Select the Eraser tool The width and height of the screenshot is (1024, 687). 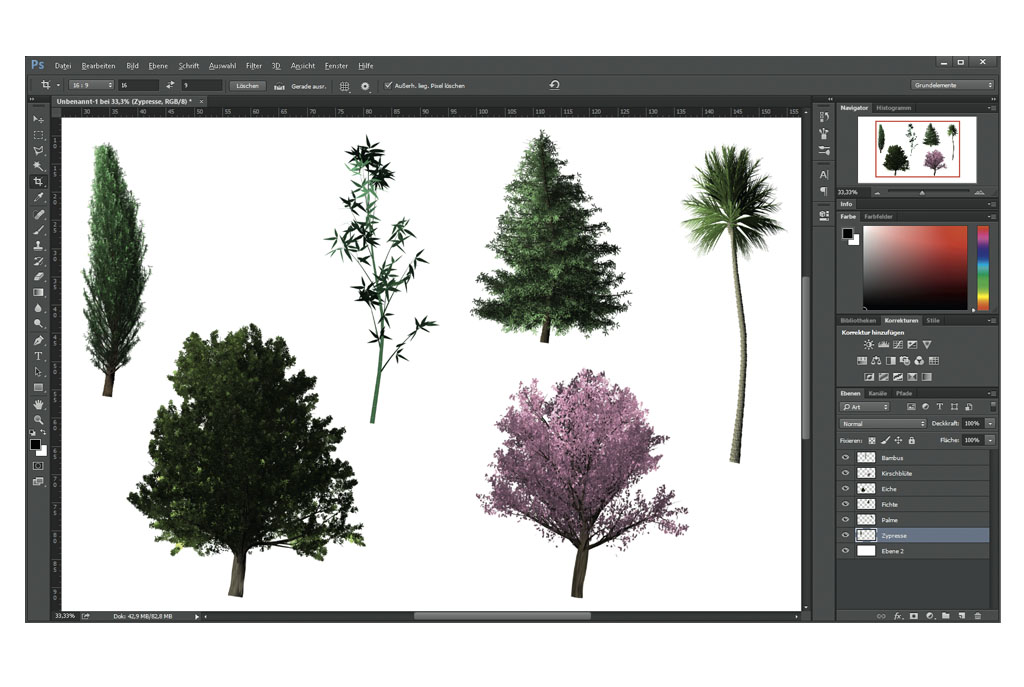pyautogui.click(x=38, y=277)
